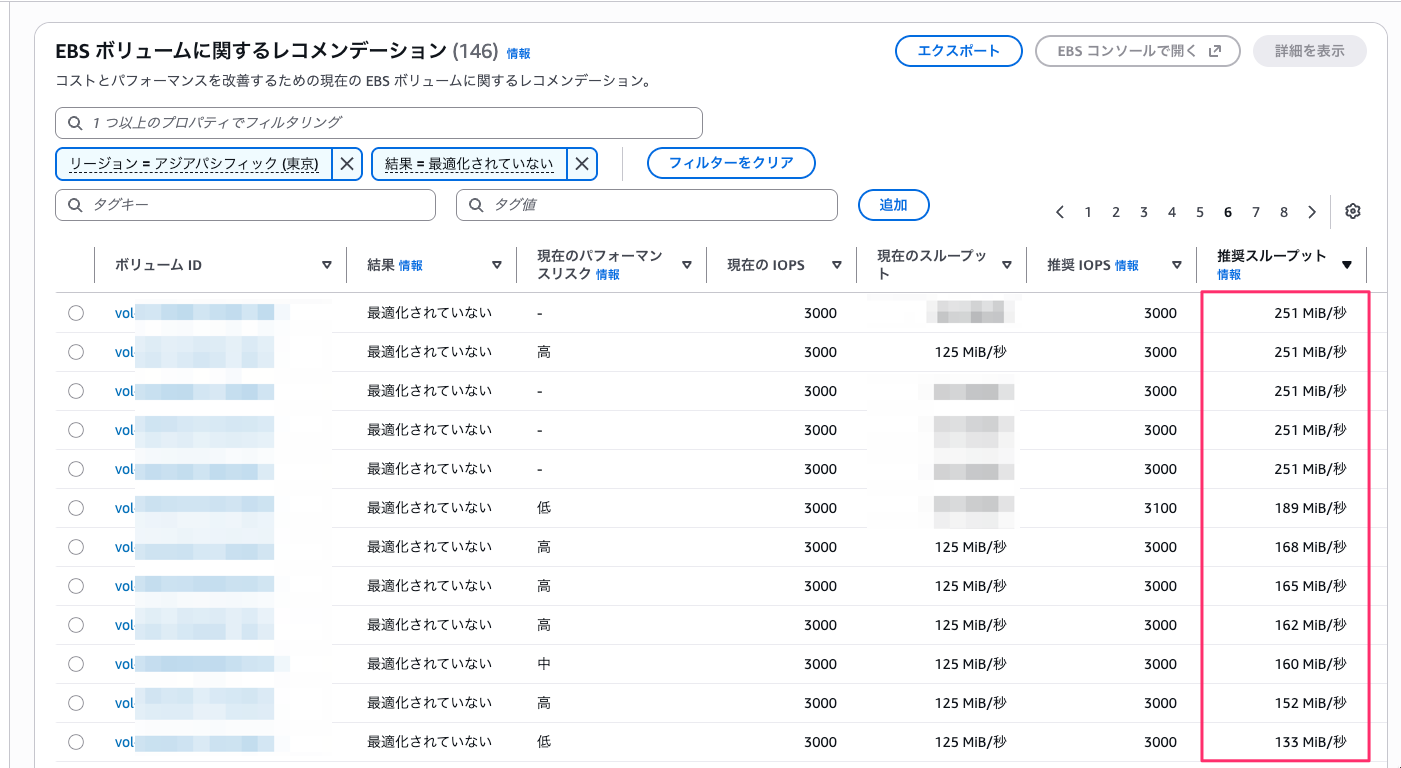This screenshot has width=1401, height=768.
Task: Open the vol link in the 189 MiB/秒 row
Action: coord(124,508)
